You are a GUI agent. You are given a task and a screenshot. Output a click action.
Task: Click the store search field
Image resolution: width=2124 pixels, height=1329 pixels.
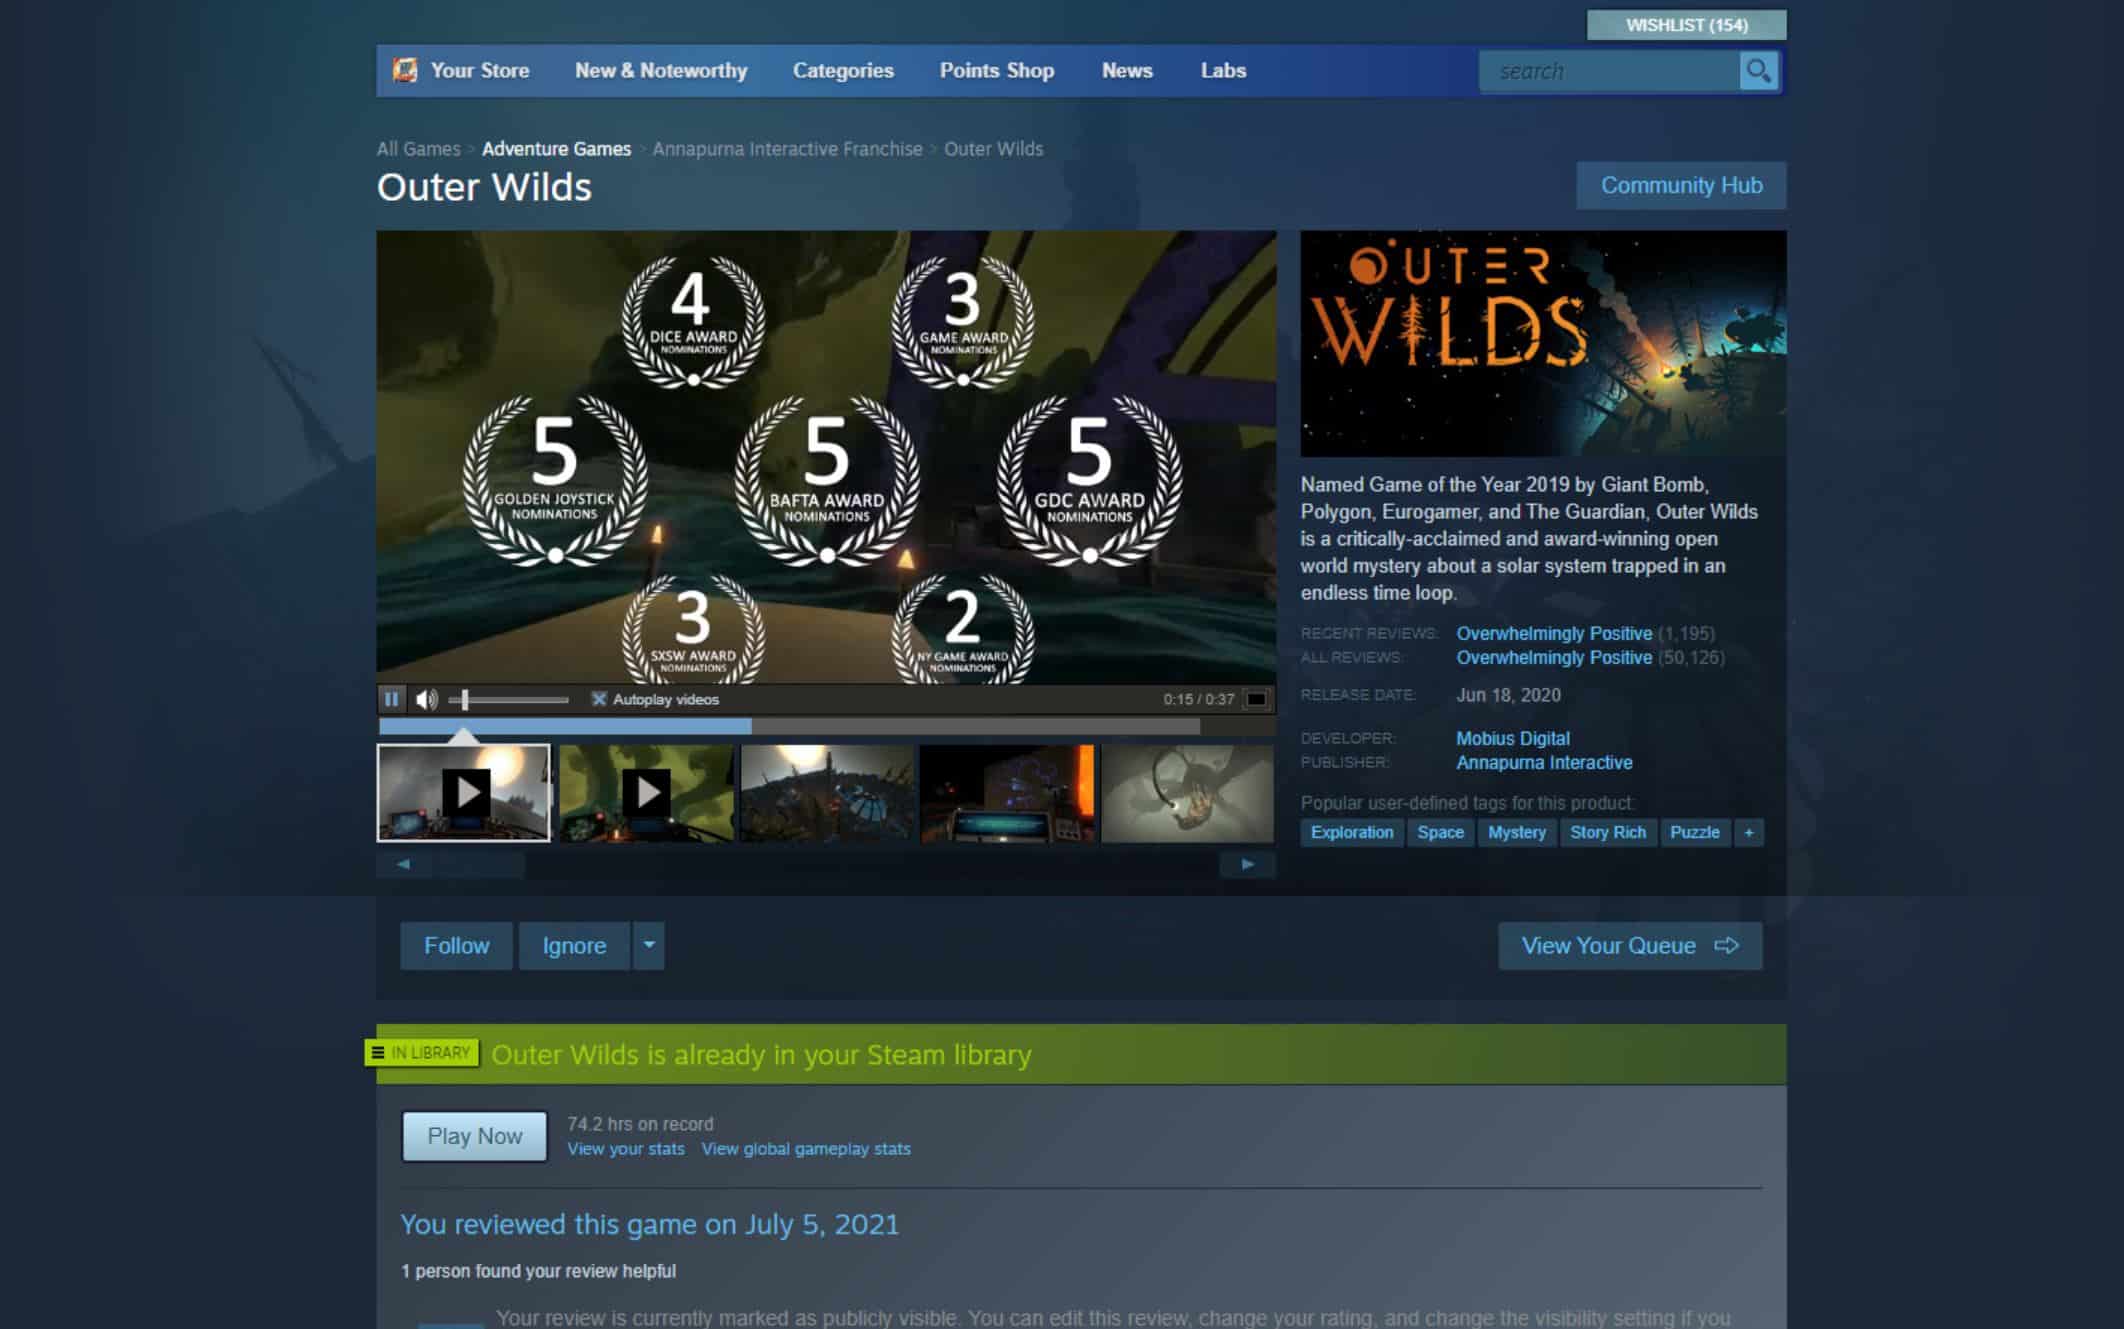(x=1610, y=71)
